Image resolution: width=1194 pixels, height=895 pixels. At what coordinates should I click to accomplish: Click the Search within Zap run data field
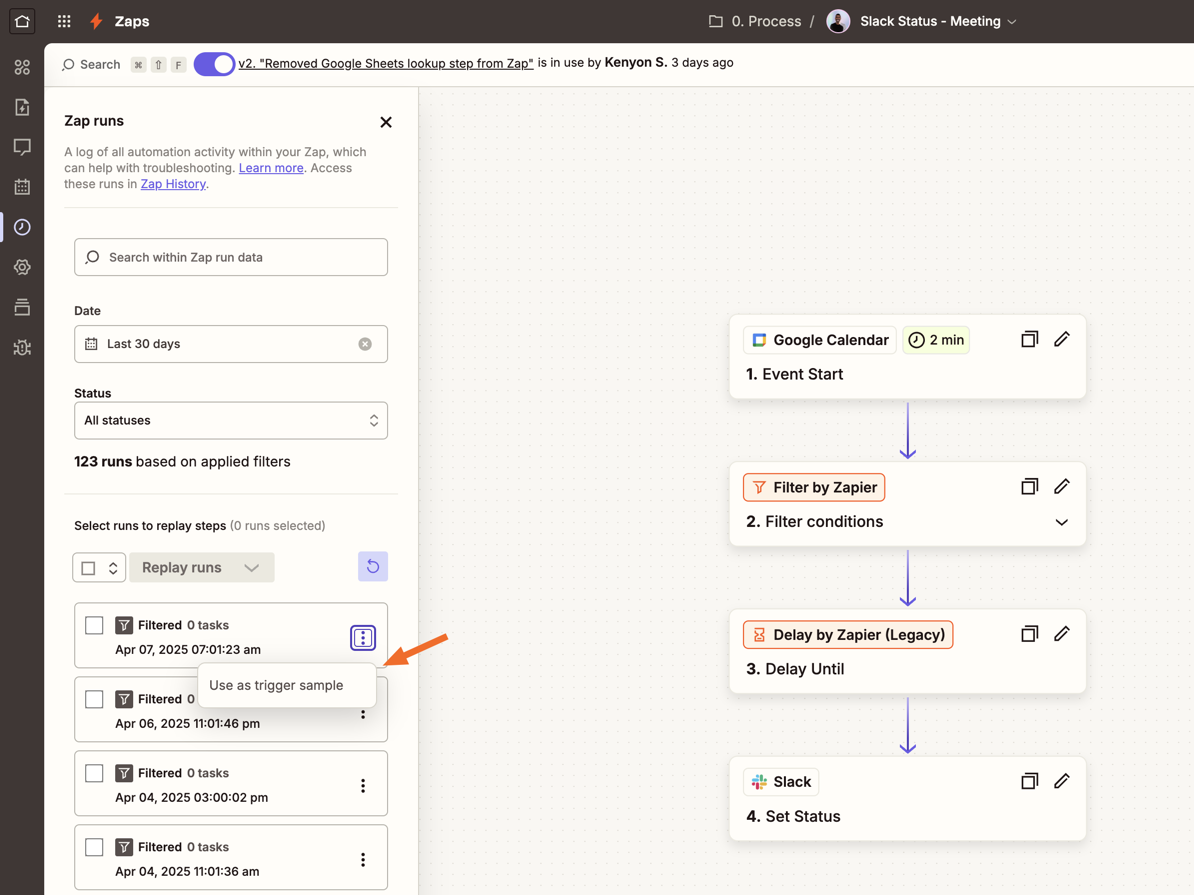(x=231, y=257)
